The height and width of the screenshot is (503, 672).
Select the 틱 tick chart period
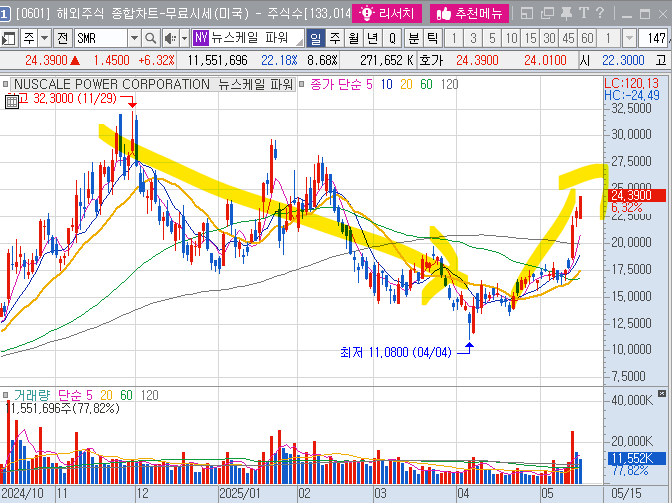click(433, 39)
